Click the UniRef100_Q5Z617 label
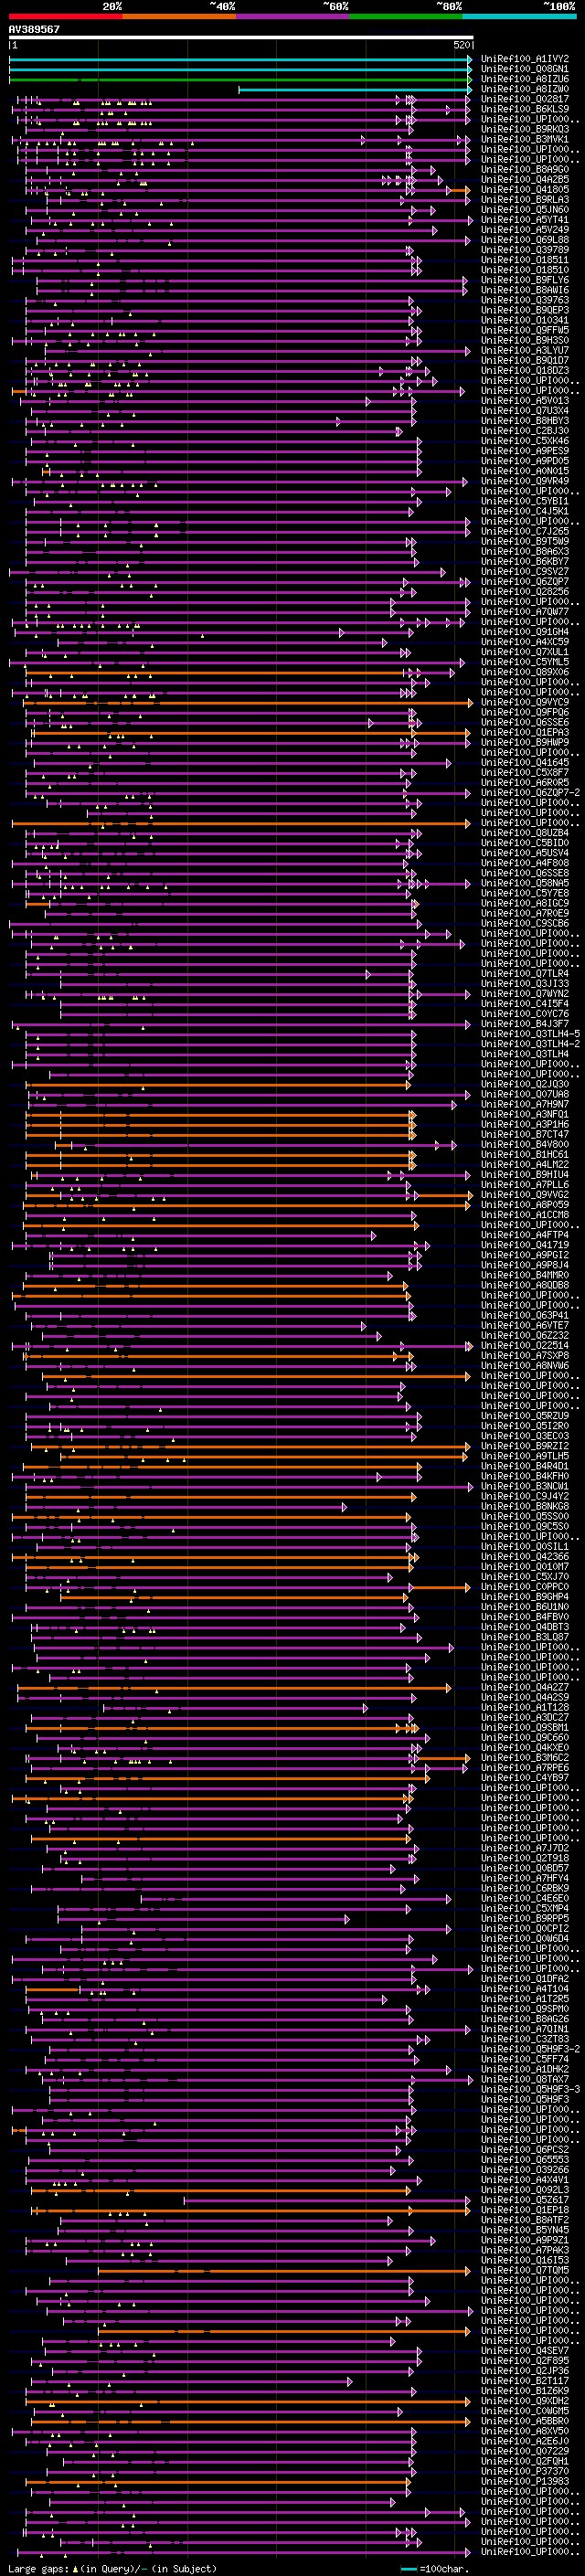Screen dimensions: 585x2576 pos(525,2200)
